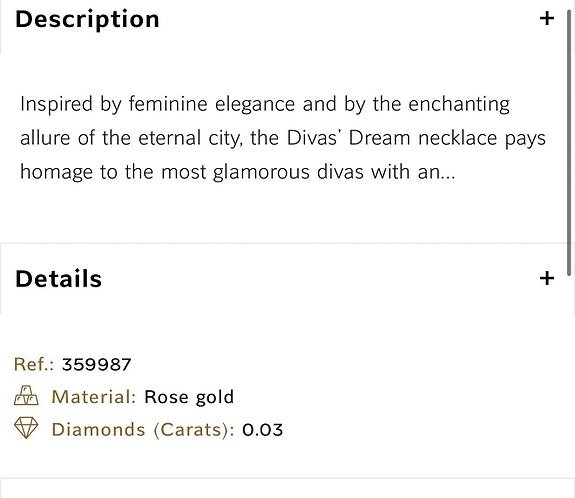Click the gold bars Material icon

click(26, 396)
